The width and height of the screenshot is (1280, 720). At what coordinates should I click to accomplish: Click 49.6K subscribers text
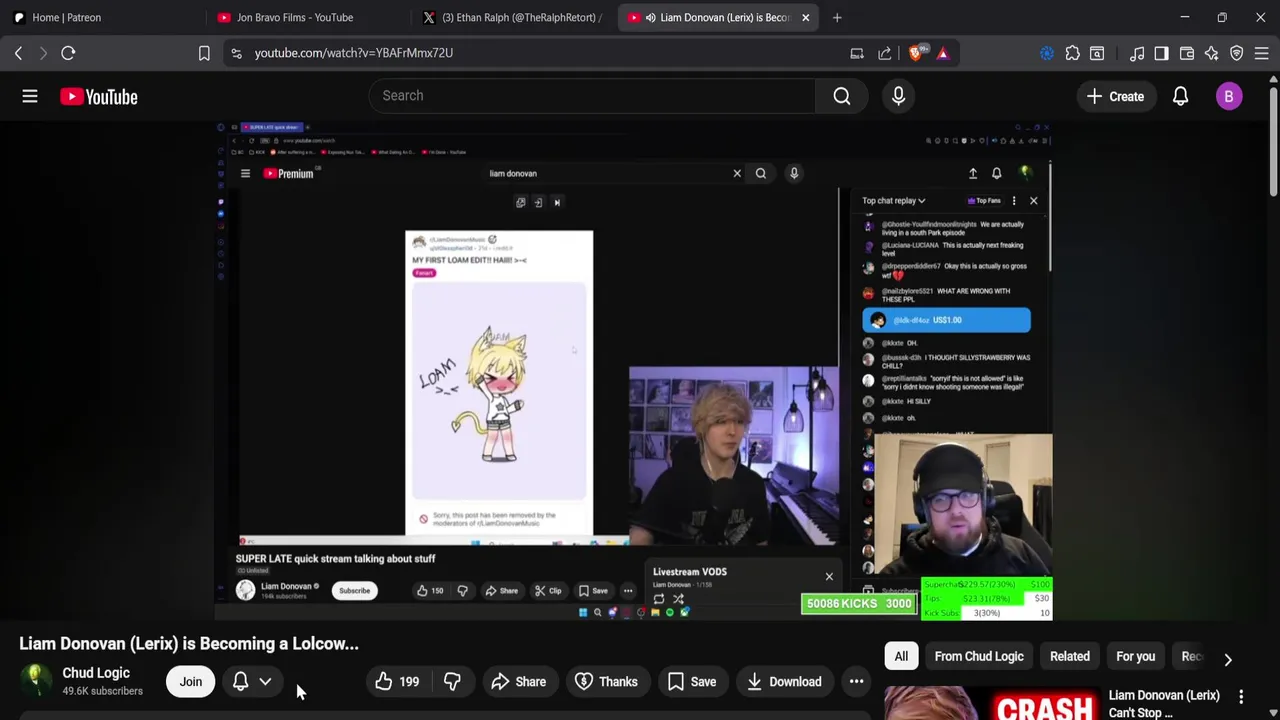[102, 691]
